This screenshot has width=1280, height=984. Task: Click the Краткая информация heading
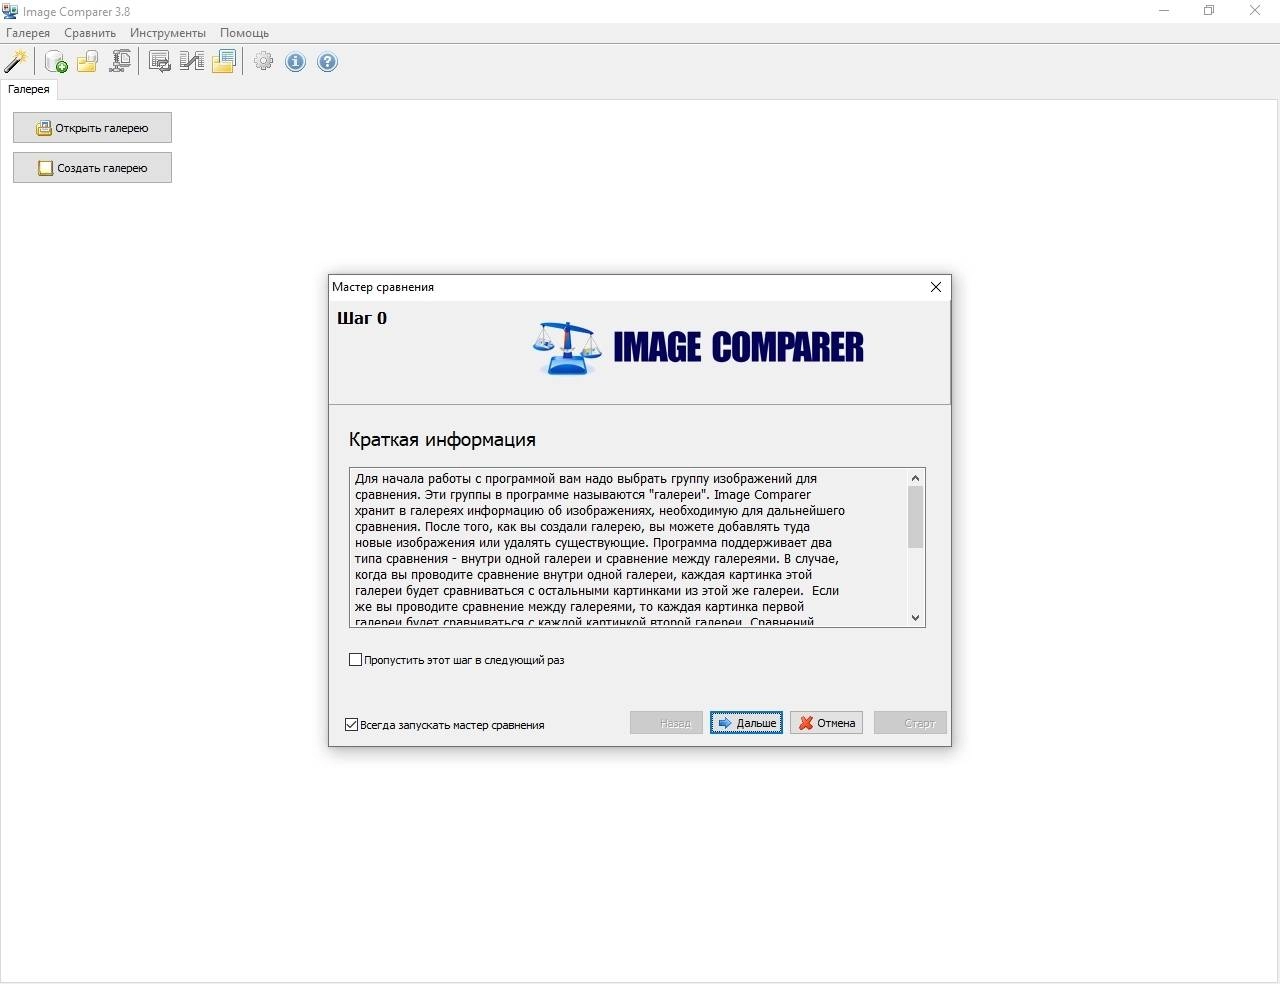pyautogui.click(x=442, y=440)
